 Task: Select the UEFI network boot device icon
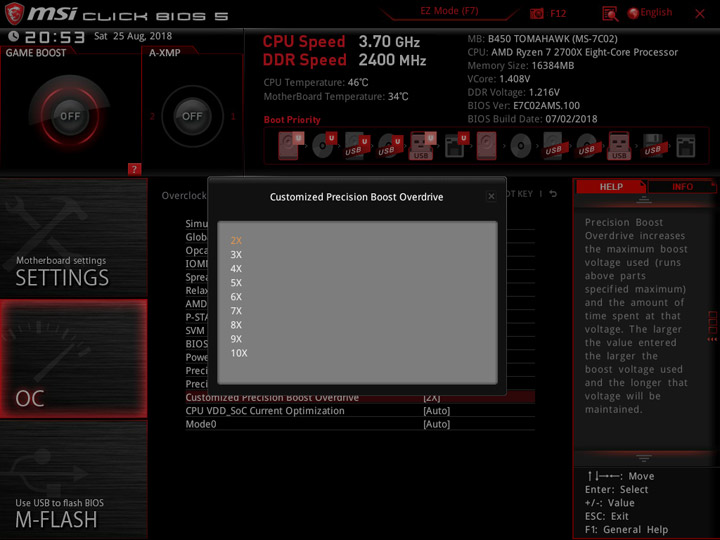[456, 146]
